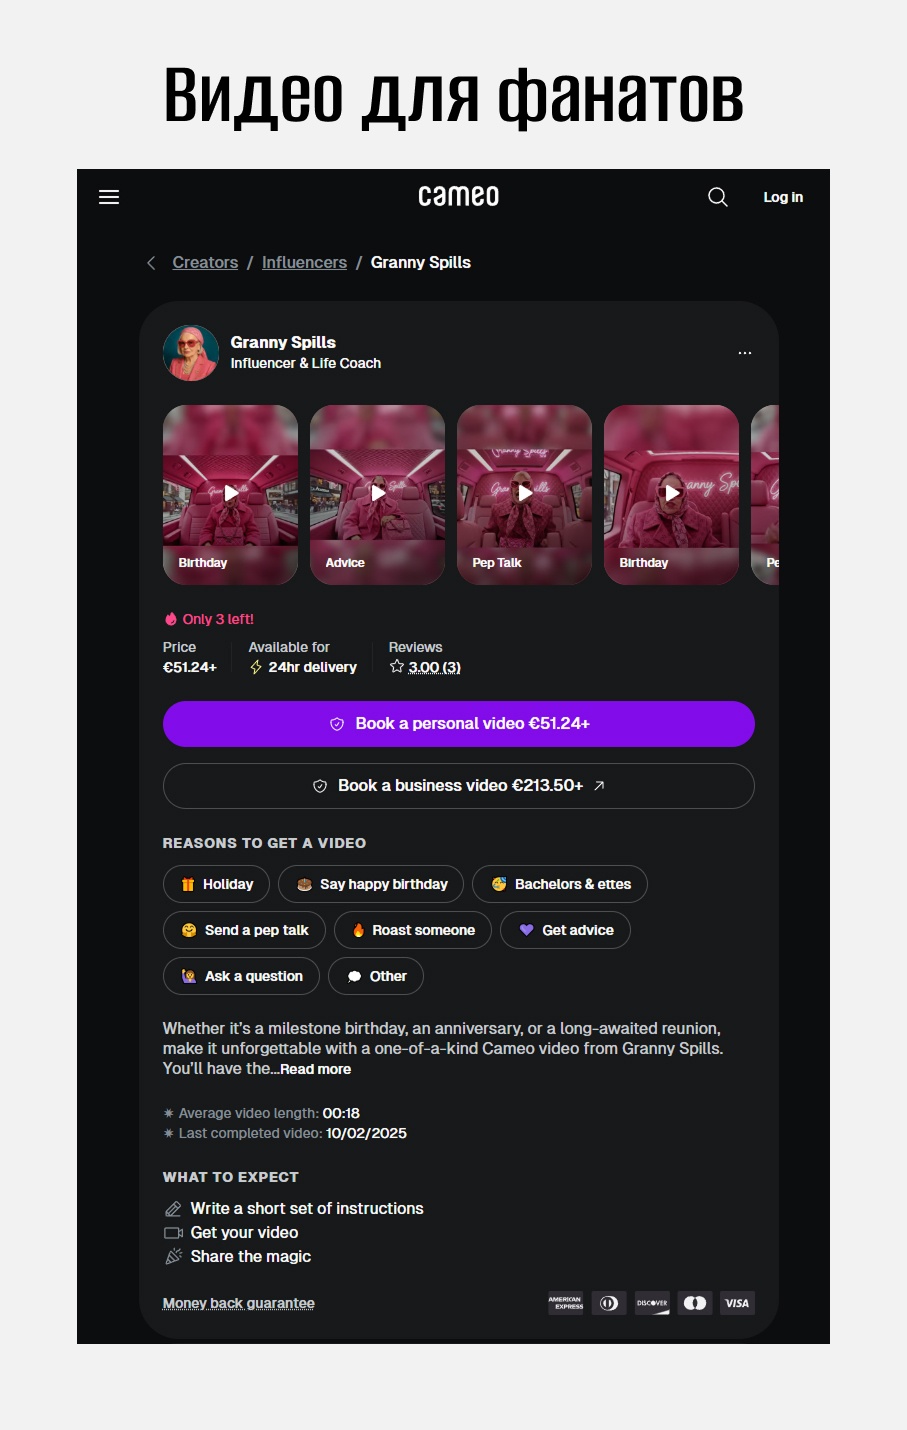Choose the Roast someone chip

coord(413,930)
